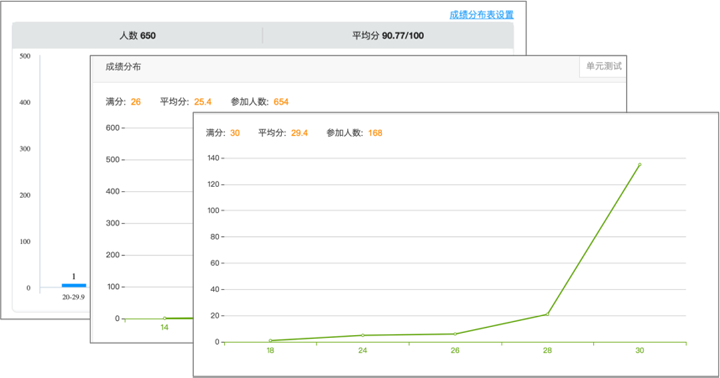The image size is (720, 378).
Task: Click the 参加人数 168 value
Action: 375,133
